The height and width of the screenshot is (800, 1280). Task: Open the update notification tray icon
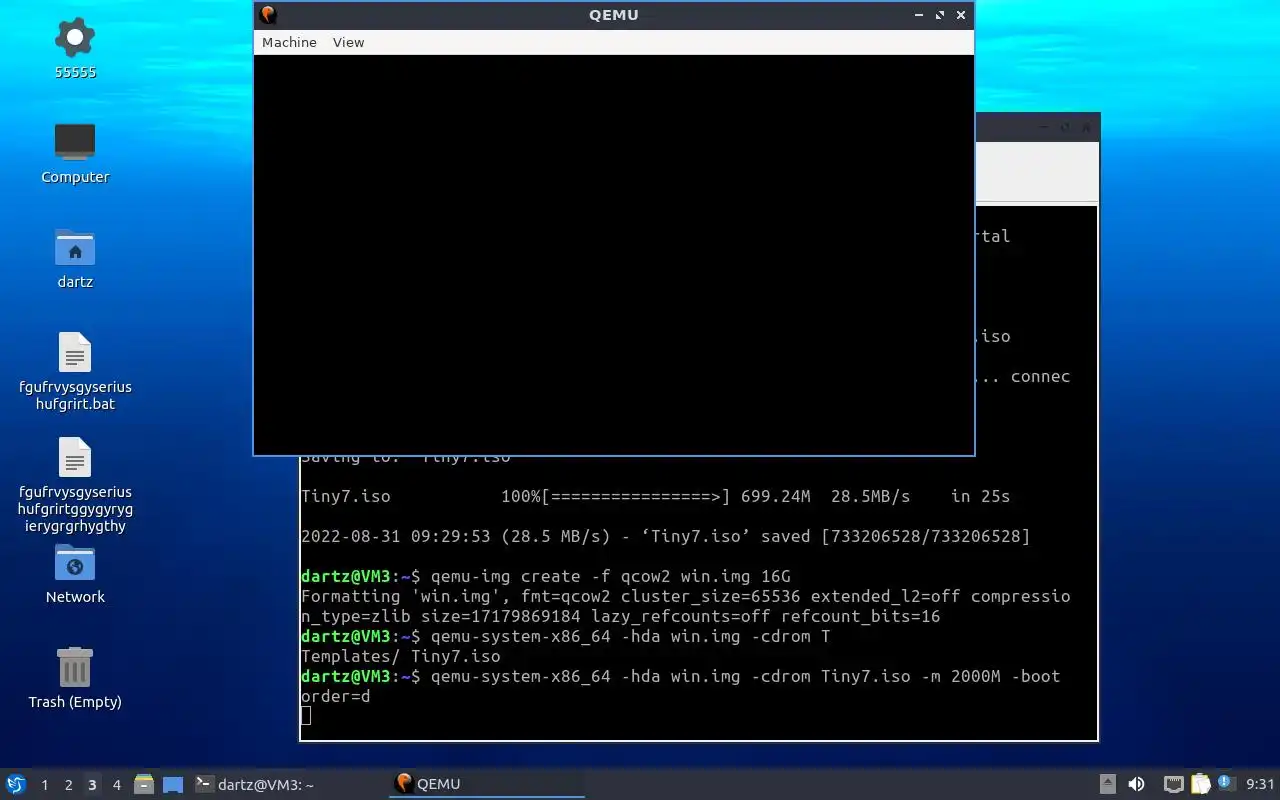pyautogui.click(x=1225, y=783)
